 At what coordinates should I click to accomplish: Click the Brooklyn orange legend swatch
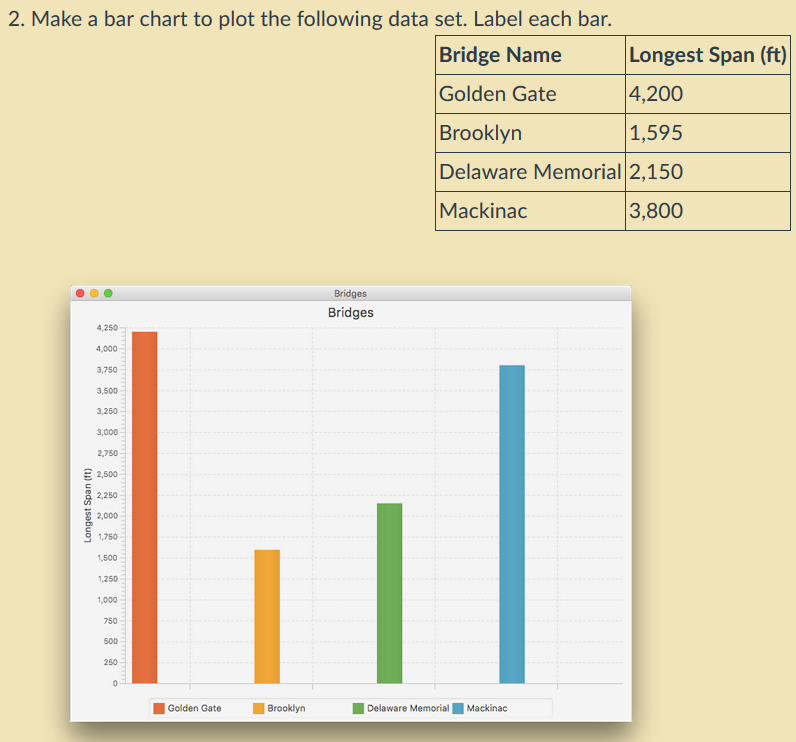click(x=258, y=708)
